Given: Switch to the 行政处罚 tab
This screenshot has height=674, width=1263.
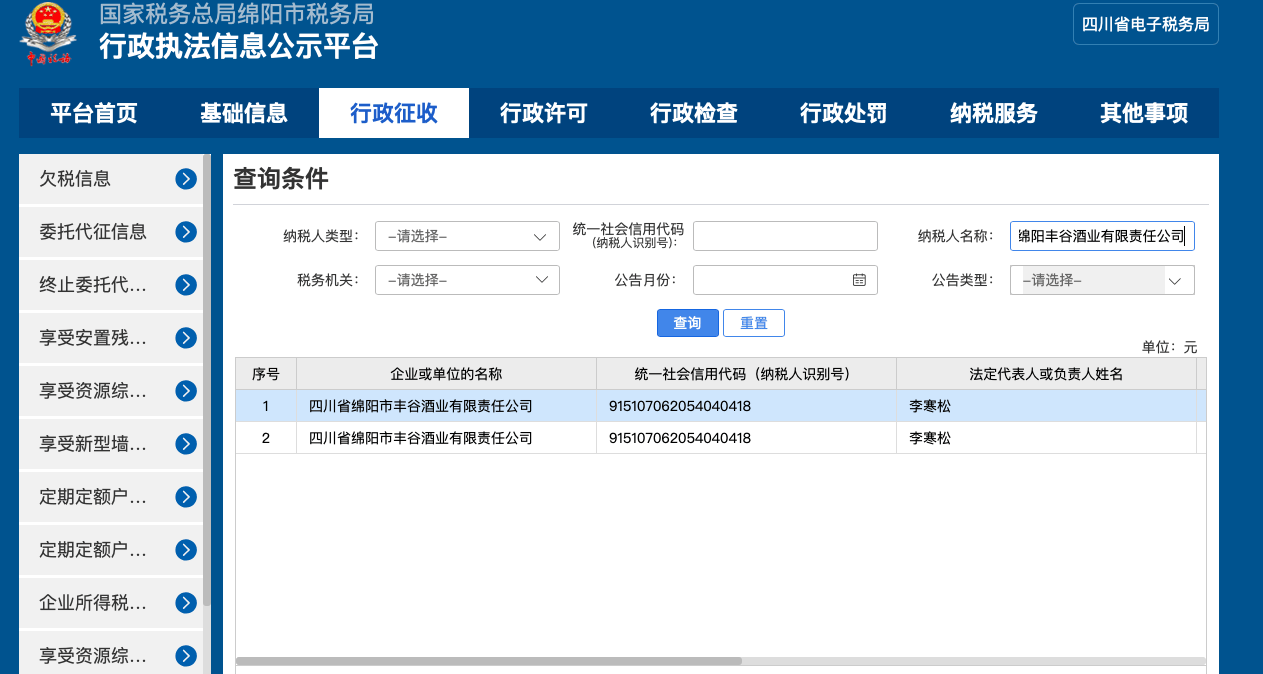Looking at the screenshot, I should (843, 113).
